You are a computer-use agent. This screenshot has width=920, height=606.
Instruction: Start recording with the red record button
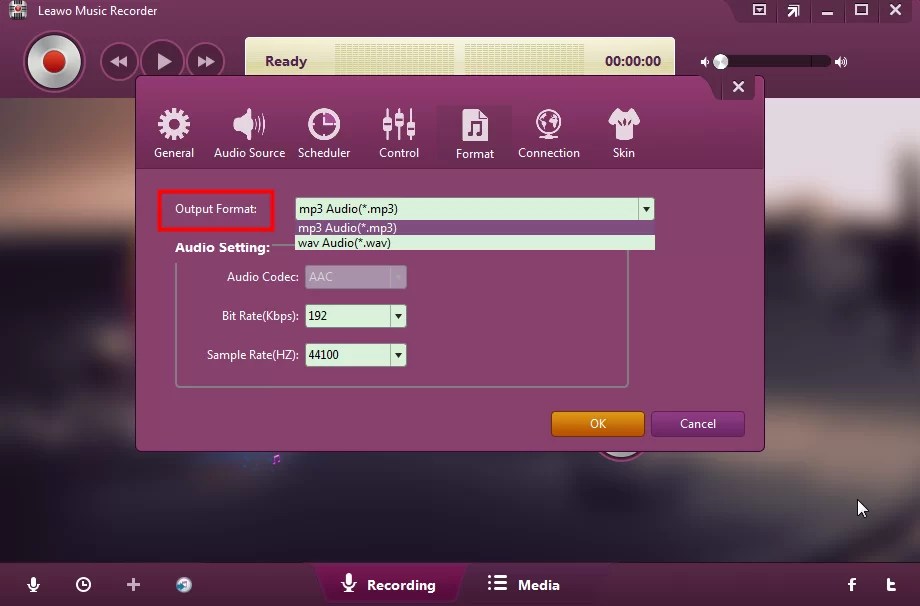point(54,62)
